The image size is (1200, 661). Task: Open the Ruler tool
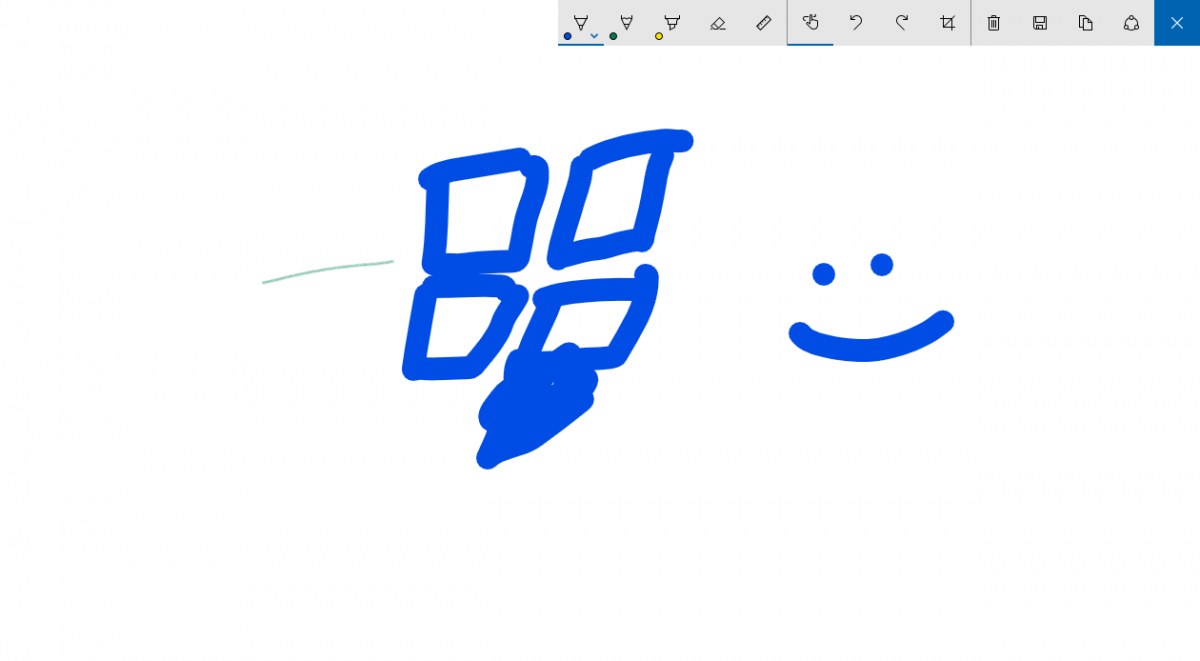pos(763,22)
